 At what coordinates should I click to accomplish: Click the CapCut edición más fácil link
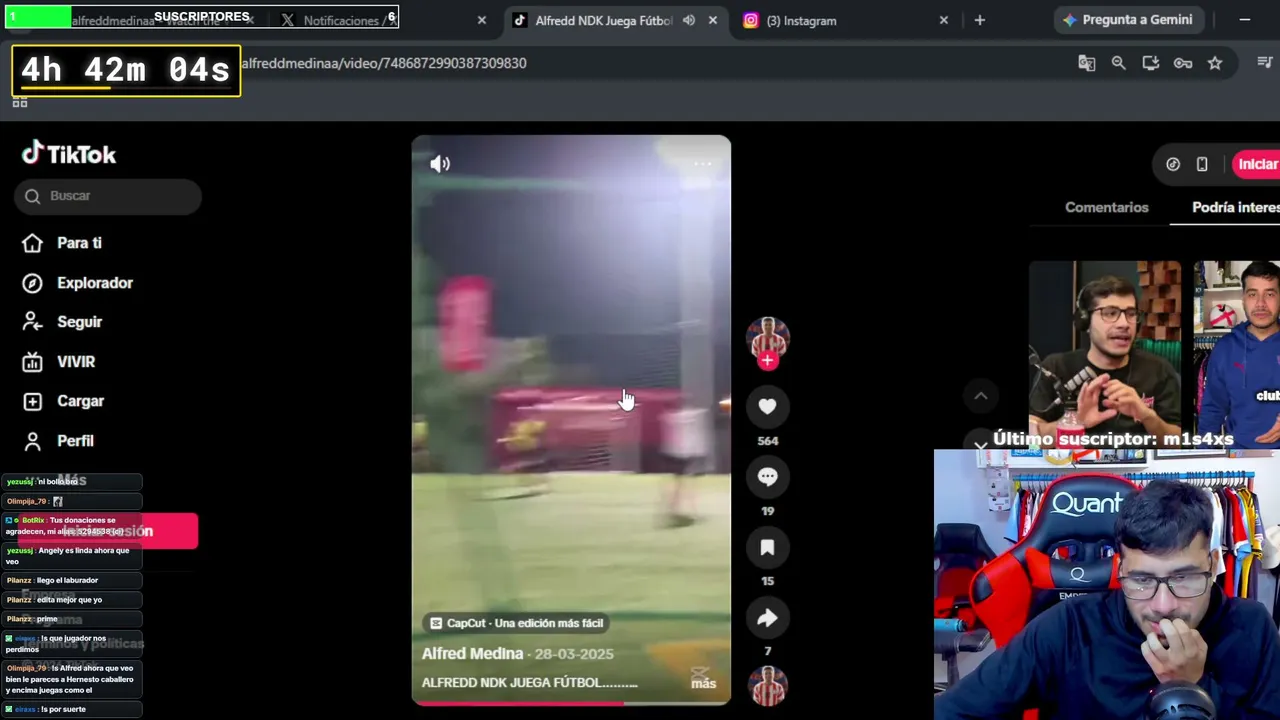(x=516, y=623)
